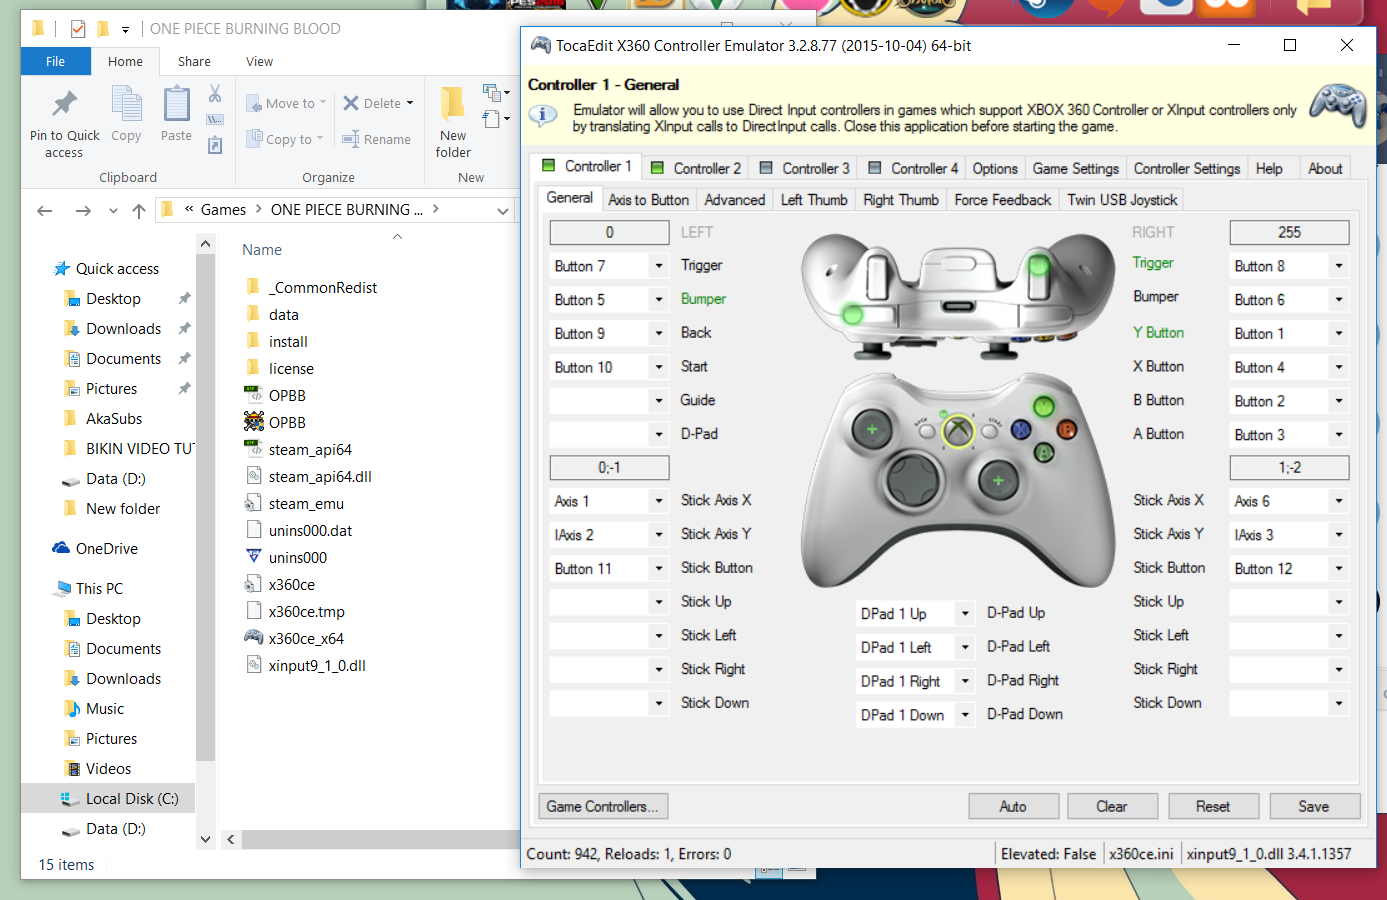Open Left Thumb sub-tab
Screen dimensions: 1387x900
tap(814, 200)
